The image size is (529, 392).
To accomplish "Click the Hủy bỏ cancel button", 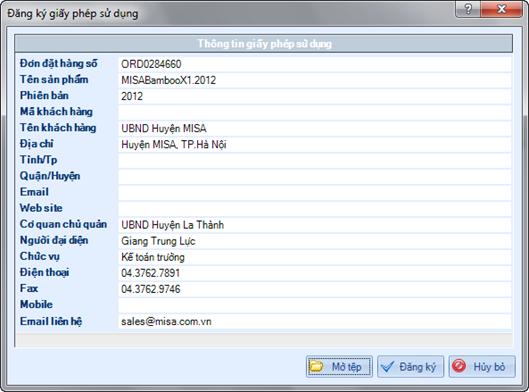I will coord(482,366).
